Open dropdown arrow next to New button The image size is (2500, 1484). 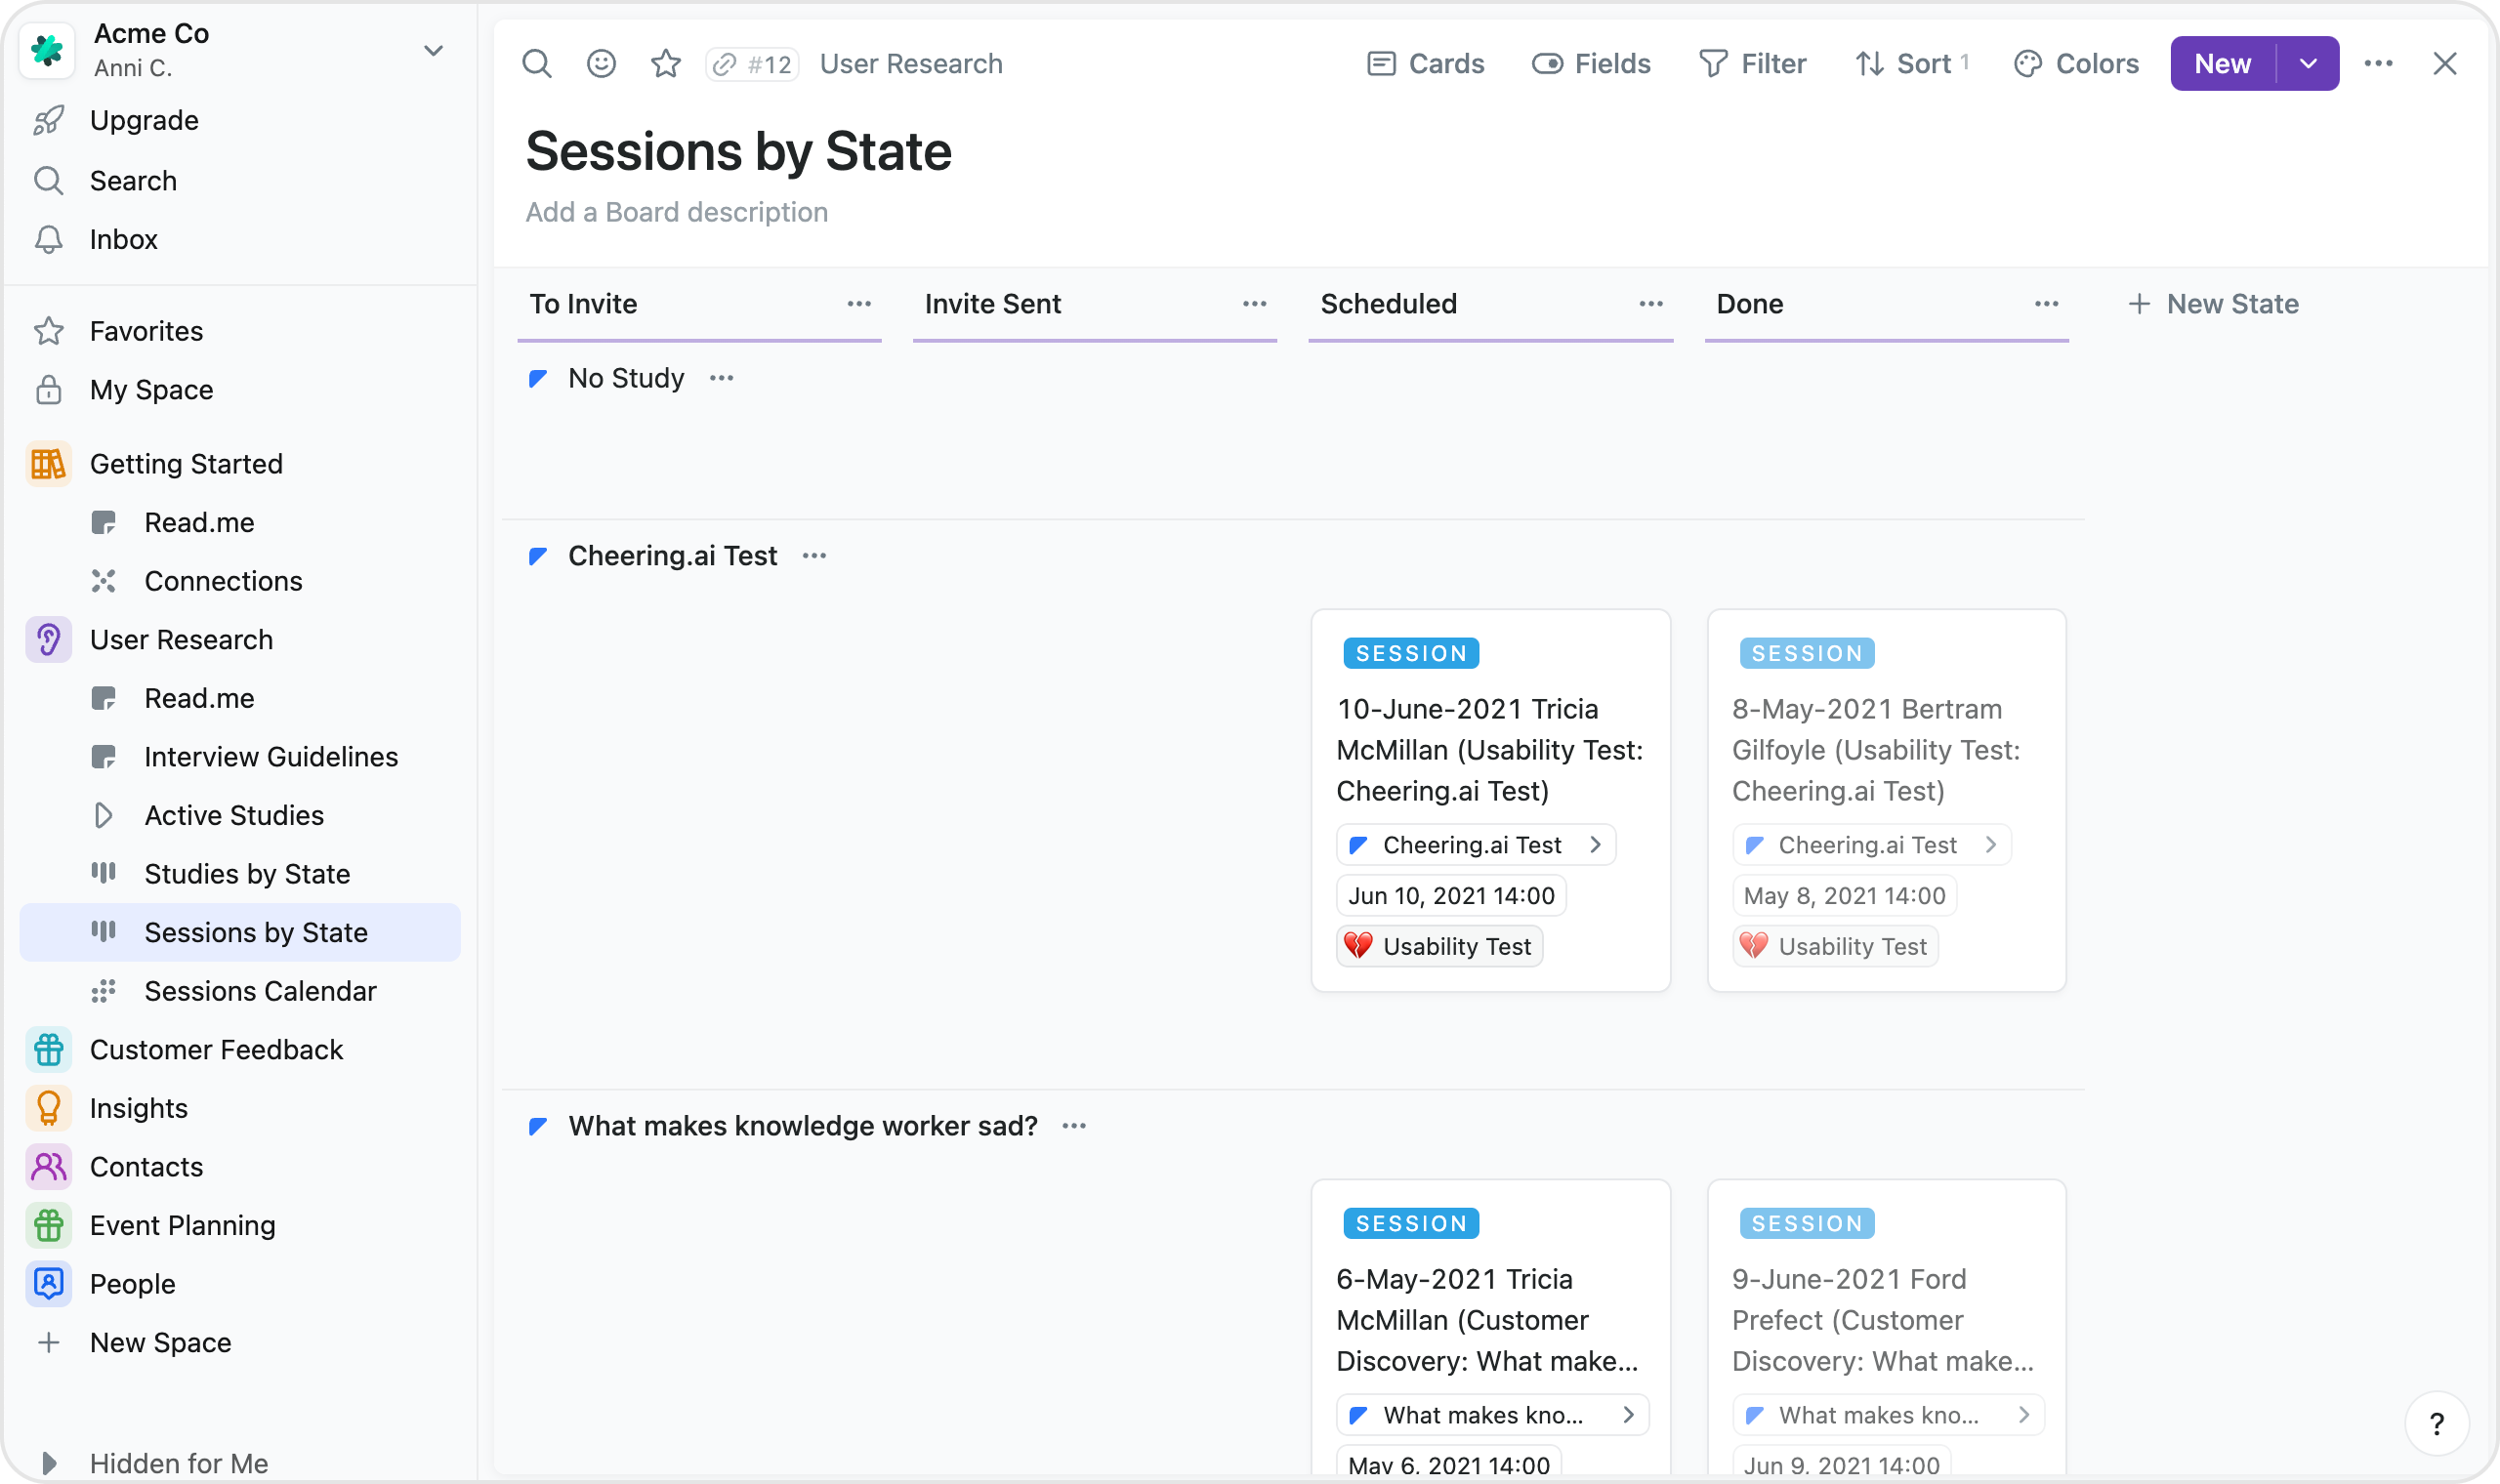tap(2308, 64)
